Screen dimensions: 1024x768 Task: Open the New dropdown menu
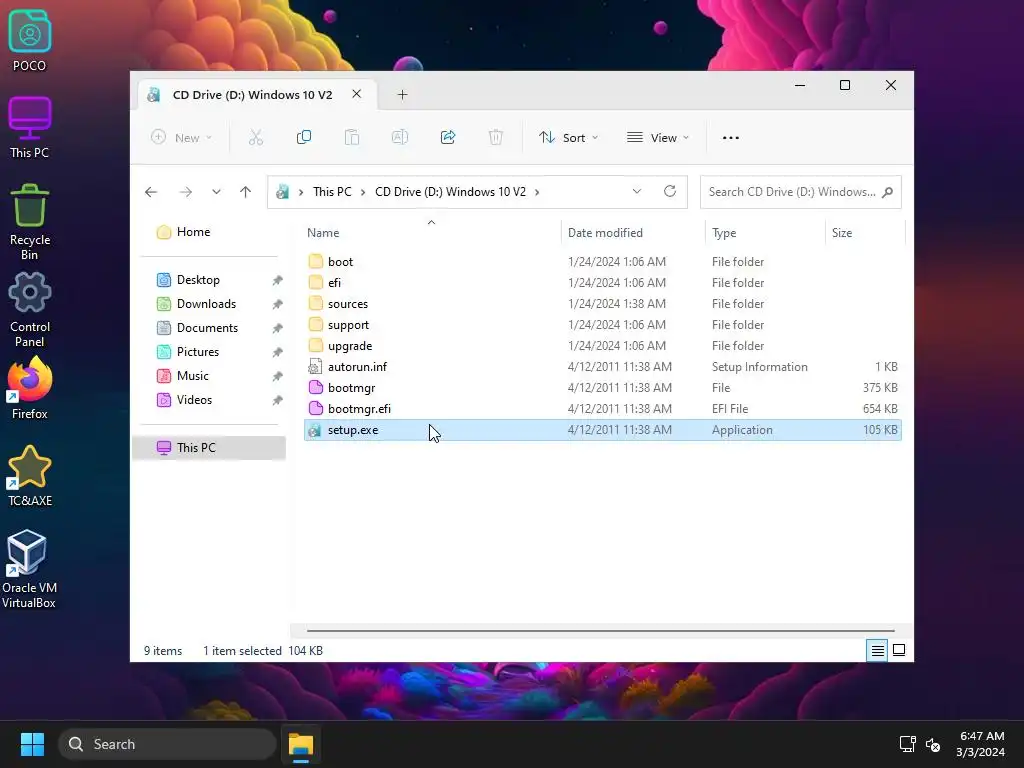[x=182, y=137]
